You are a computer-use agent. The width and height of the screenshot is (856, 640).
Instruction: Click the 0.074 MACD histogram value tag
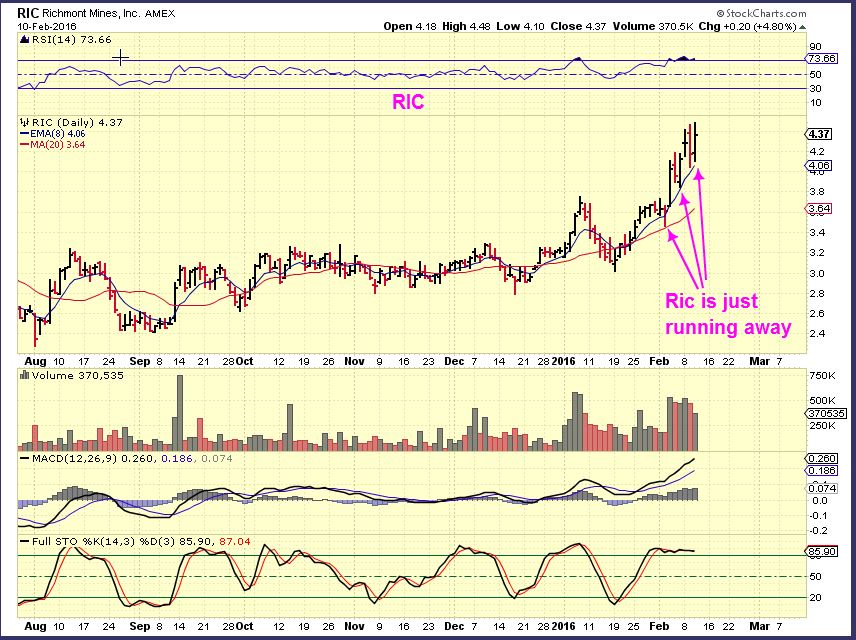point(821,489)
